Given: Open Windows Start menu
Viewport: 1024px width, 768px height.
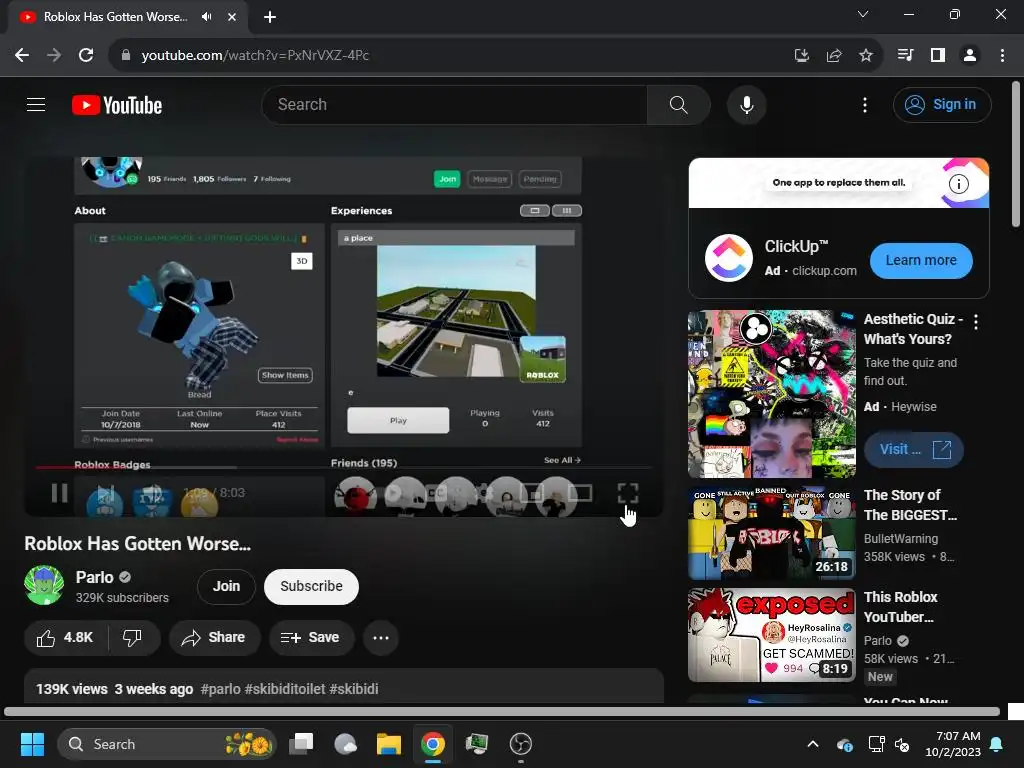Looking at the screenshot, I should 32,744.
